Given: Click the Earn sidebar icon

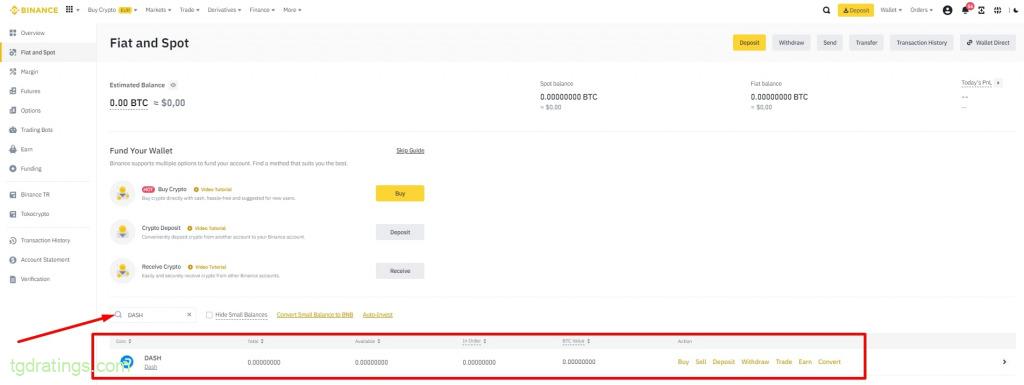Looking at the screenshot, I should point(12,149).
